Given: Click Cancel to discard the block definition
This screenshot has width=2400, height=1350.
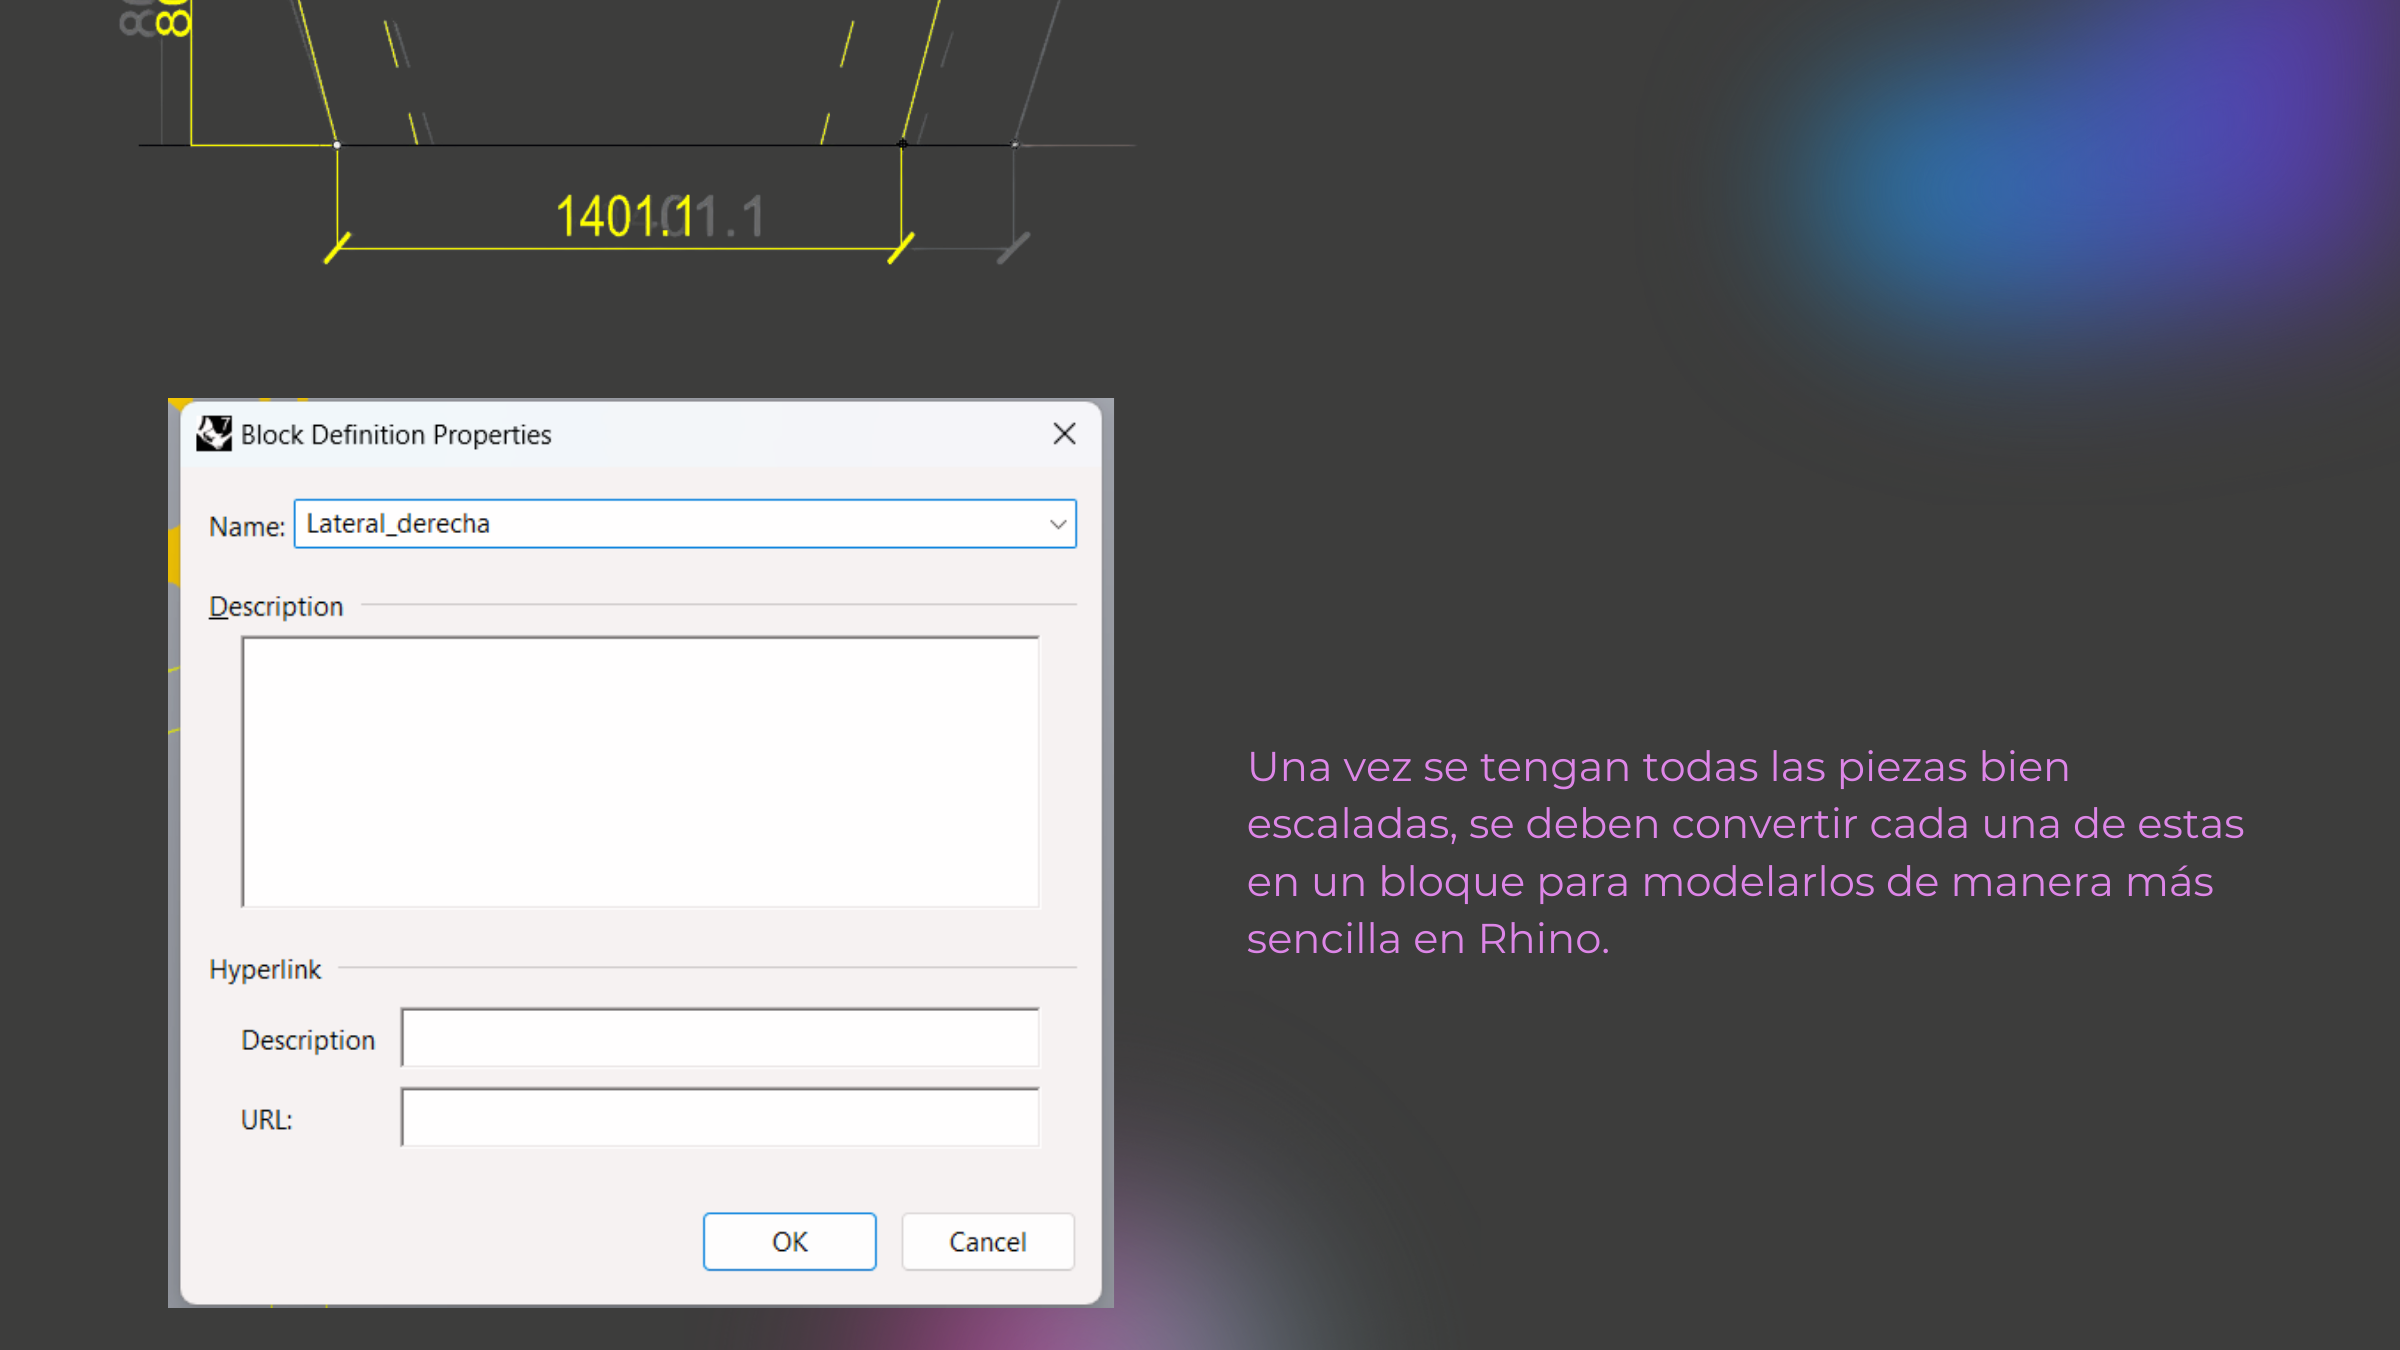Looking at the screenshot, I should (x=987, y=1241).
